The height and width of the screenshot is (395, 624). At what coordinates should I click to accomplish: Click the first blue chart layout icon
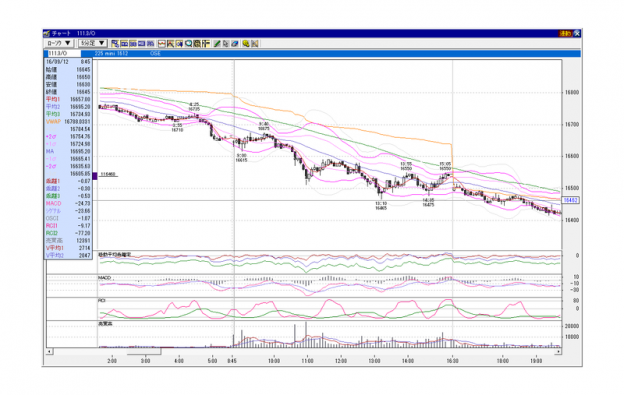115,43
